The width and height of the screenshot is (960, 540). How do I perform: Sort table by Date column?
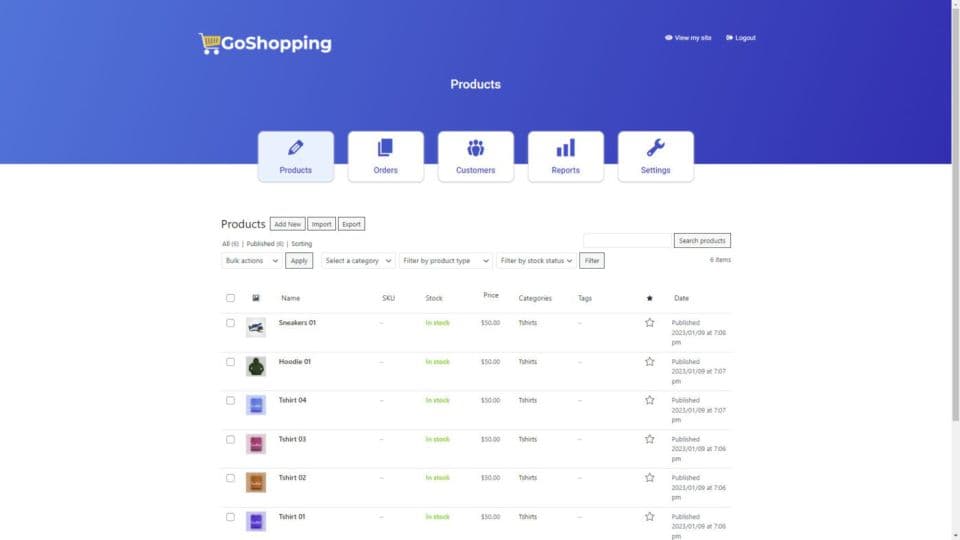coord(681,298)
